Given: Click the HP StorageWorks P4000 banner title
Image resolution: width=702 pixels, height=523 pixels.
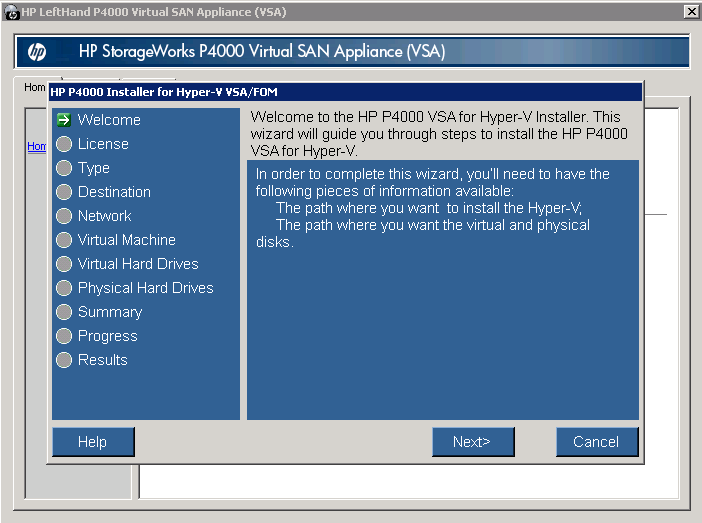Looking at the screenshot, I should coord(262,51).
